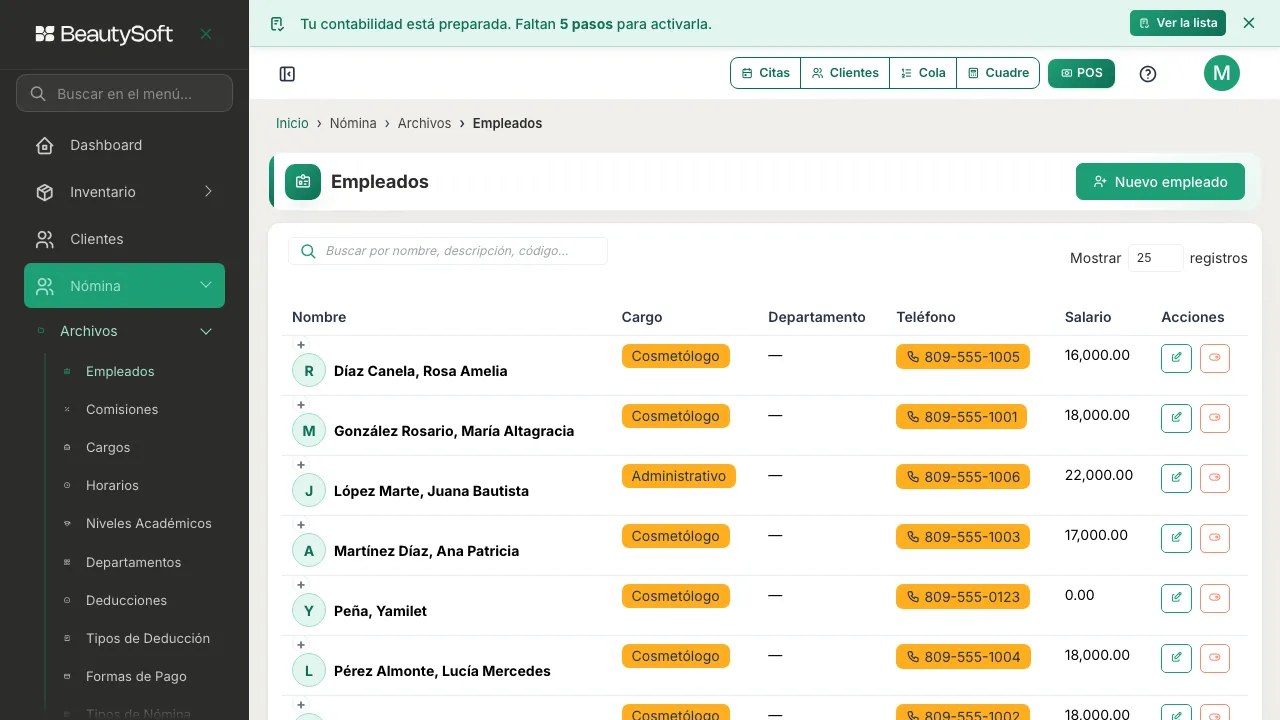The image size is (1280, 720).
Task: Collapse the Nómina menu chevron
Action: click(206, 286)
